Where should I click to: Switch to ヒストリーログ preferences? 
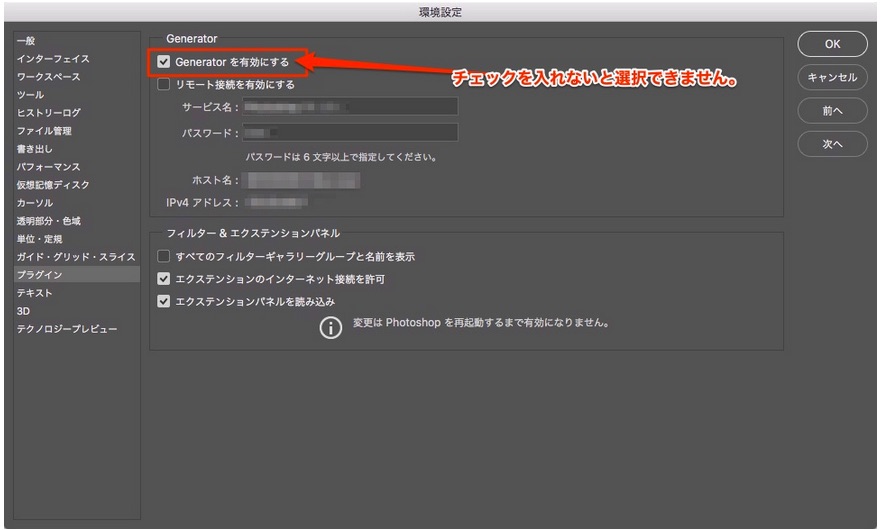point(48,113)
